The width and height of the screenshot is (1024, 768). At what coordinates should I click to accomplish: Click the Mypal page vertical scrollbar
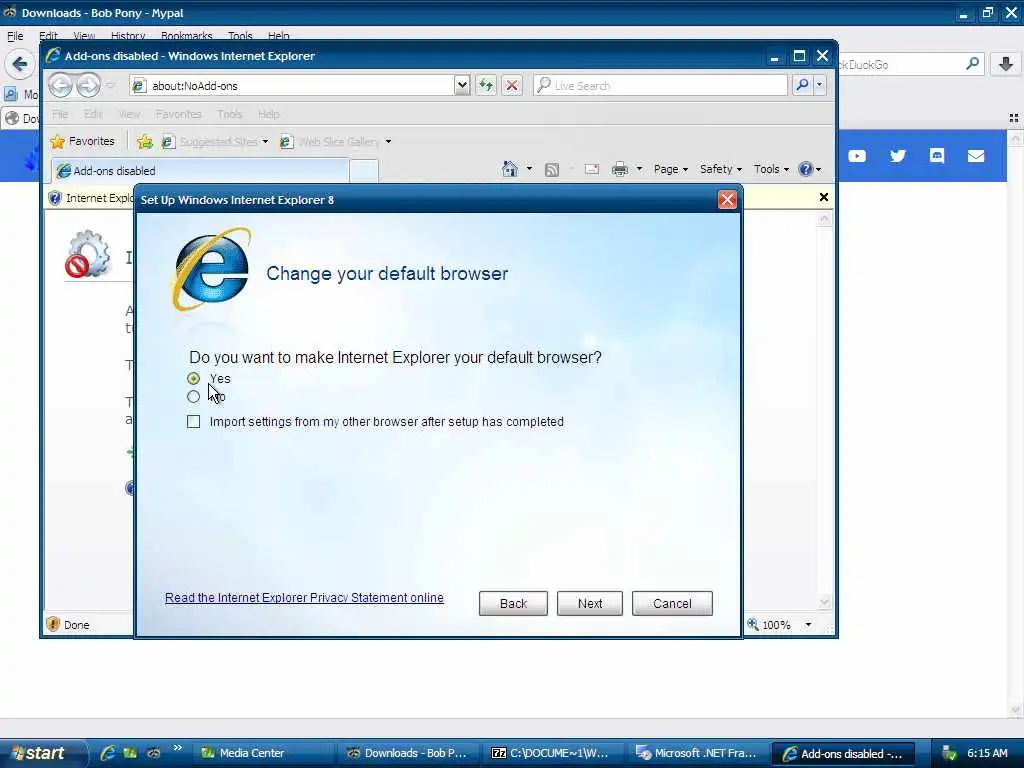coord(1015,424)
